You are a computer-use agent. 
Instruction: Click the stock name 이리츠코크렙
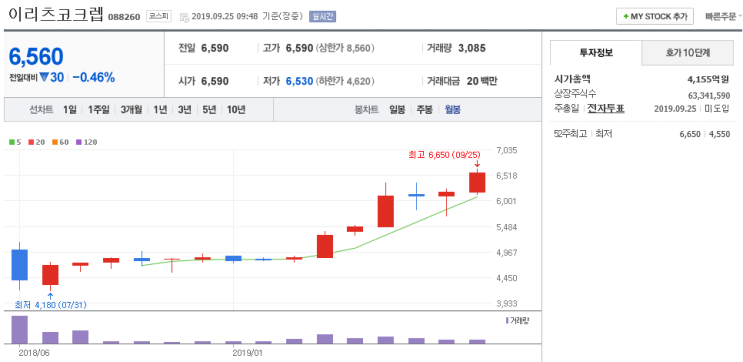(55, 15)
